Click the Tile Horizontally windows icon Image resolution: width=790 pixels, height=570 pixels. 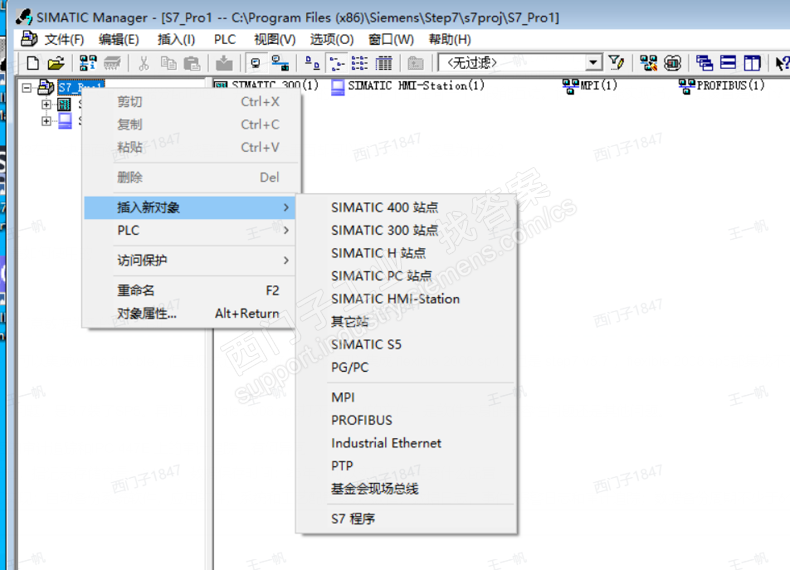(x=728, y=63)
